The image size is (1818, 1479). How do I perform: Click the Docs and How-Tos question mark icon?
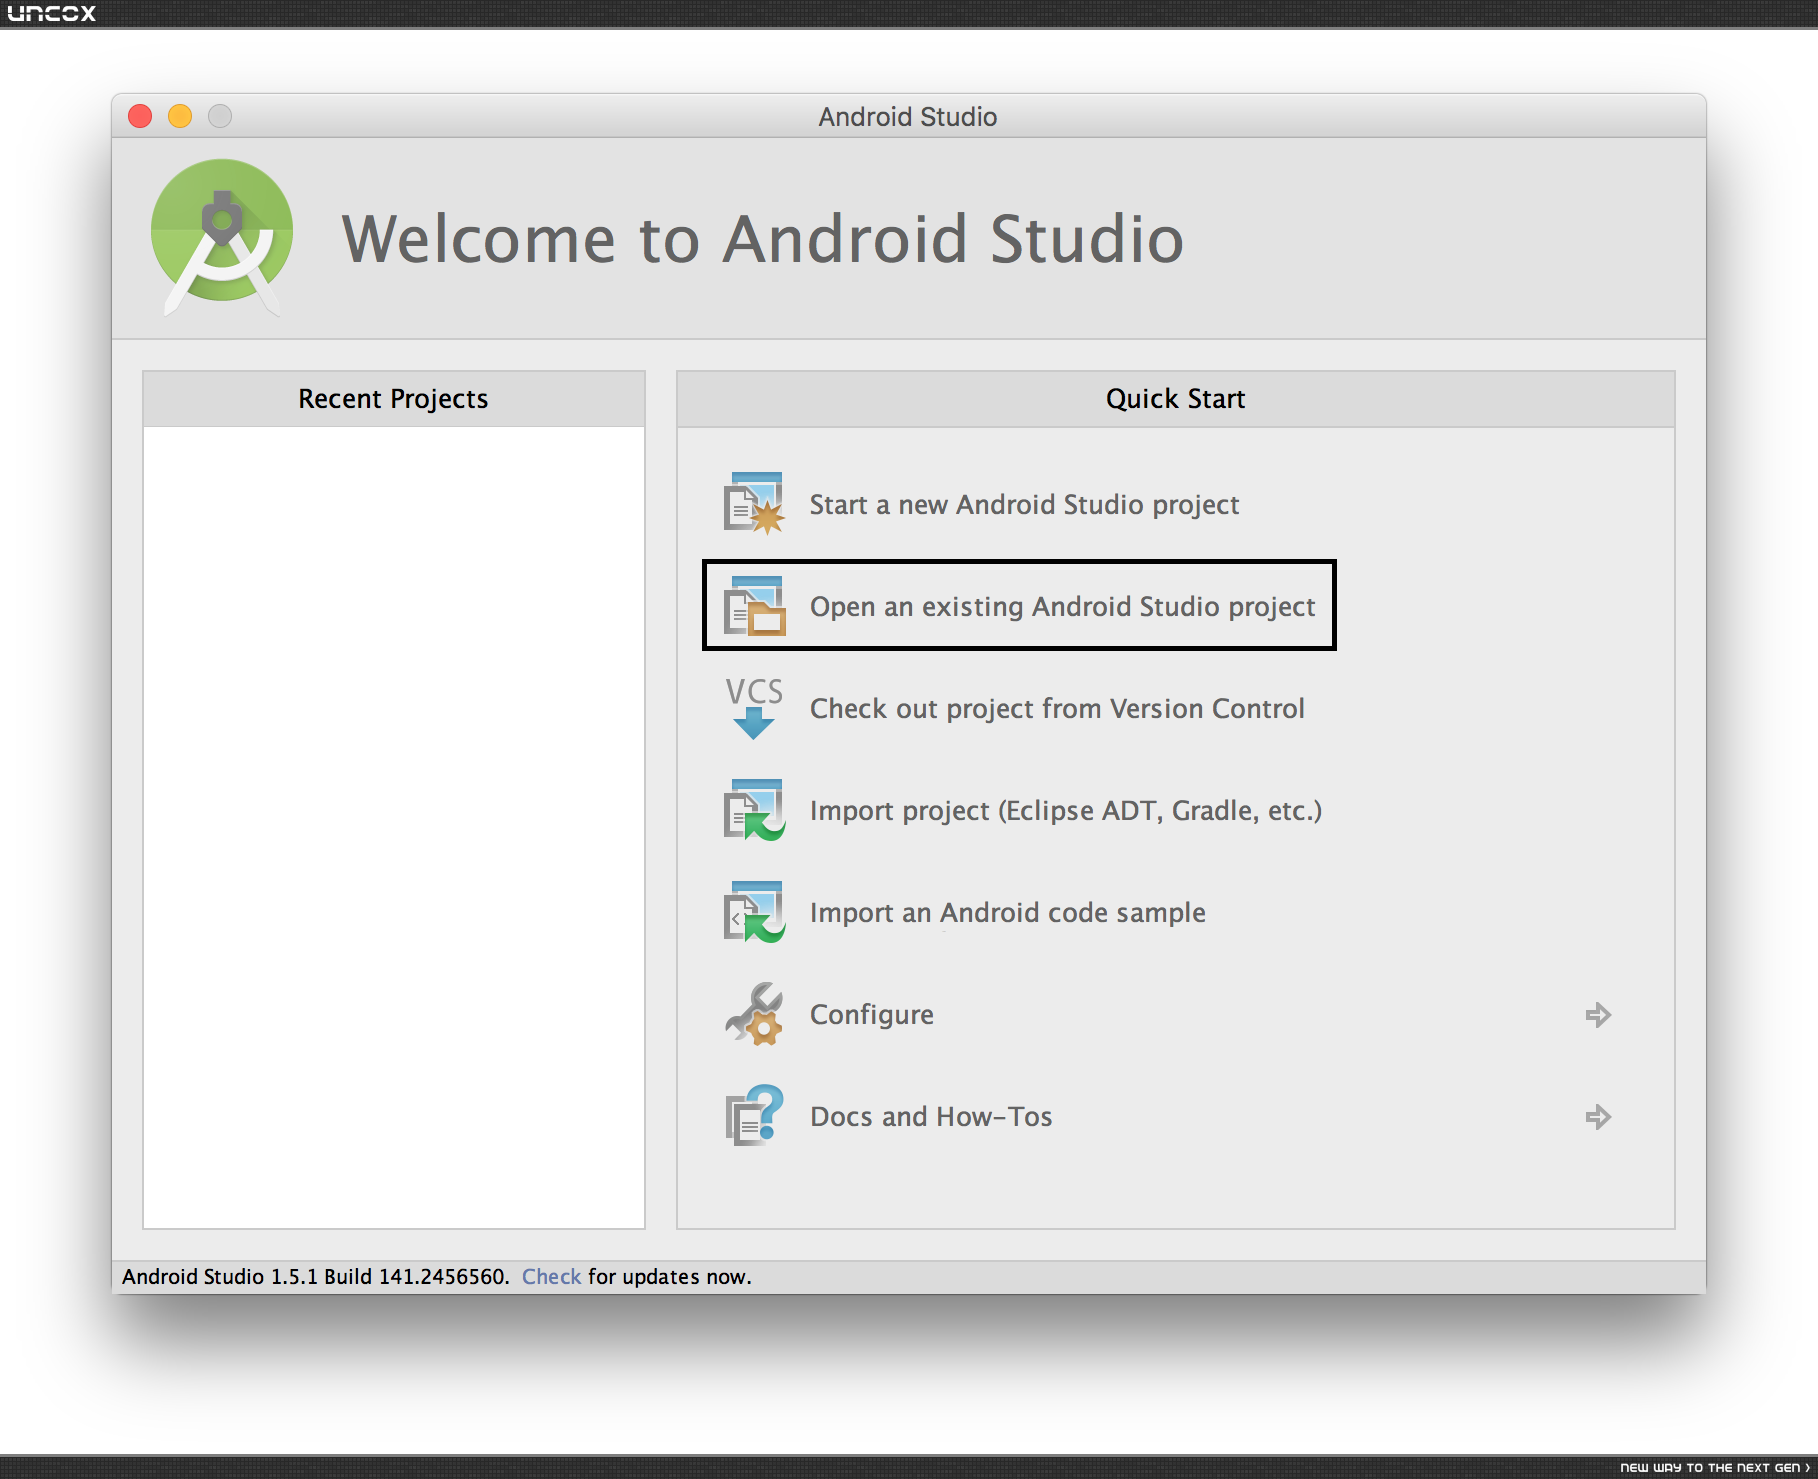point(754,1116)
